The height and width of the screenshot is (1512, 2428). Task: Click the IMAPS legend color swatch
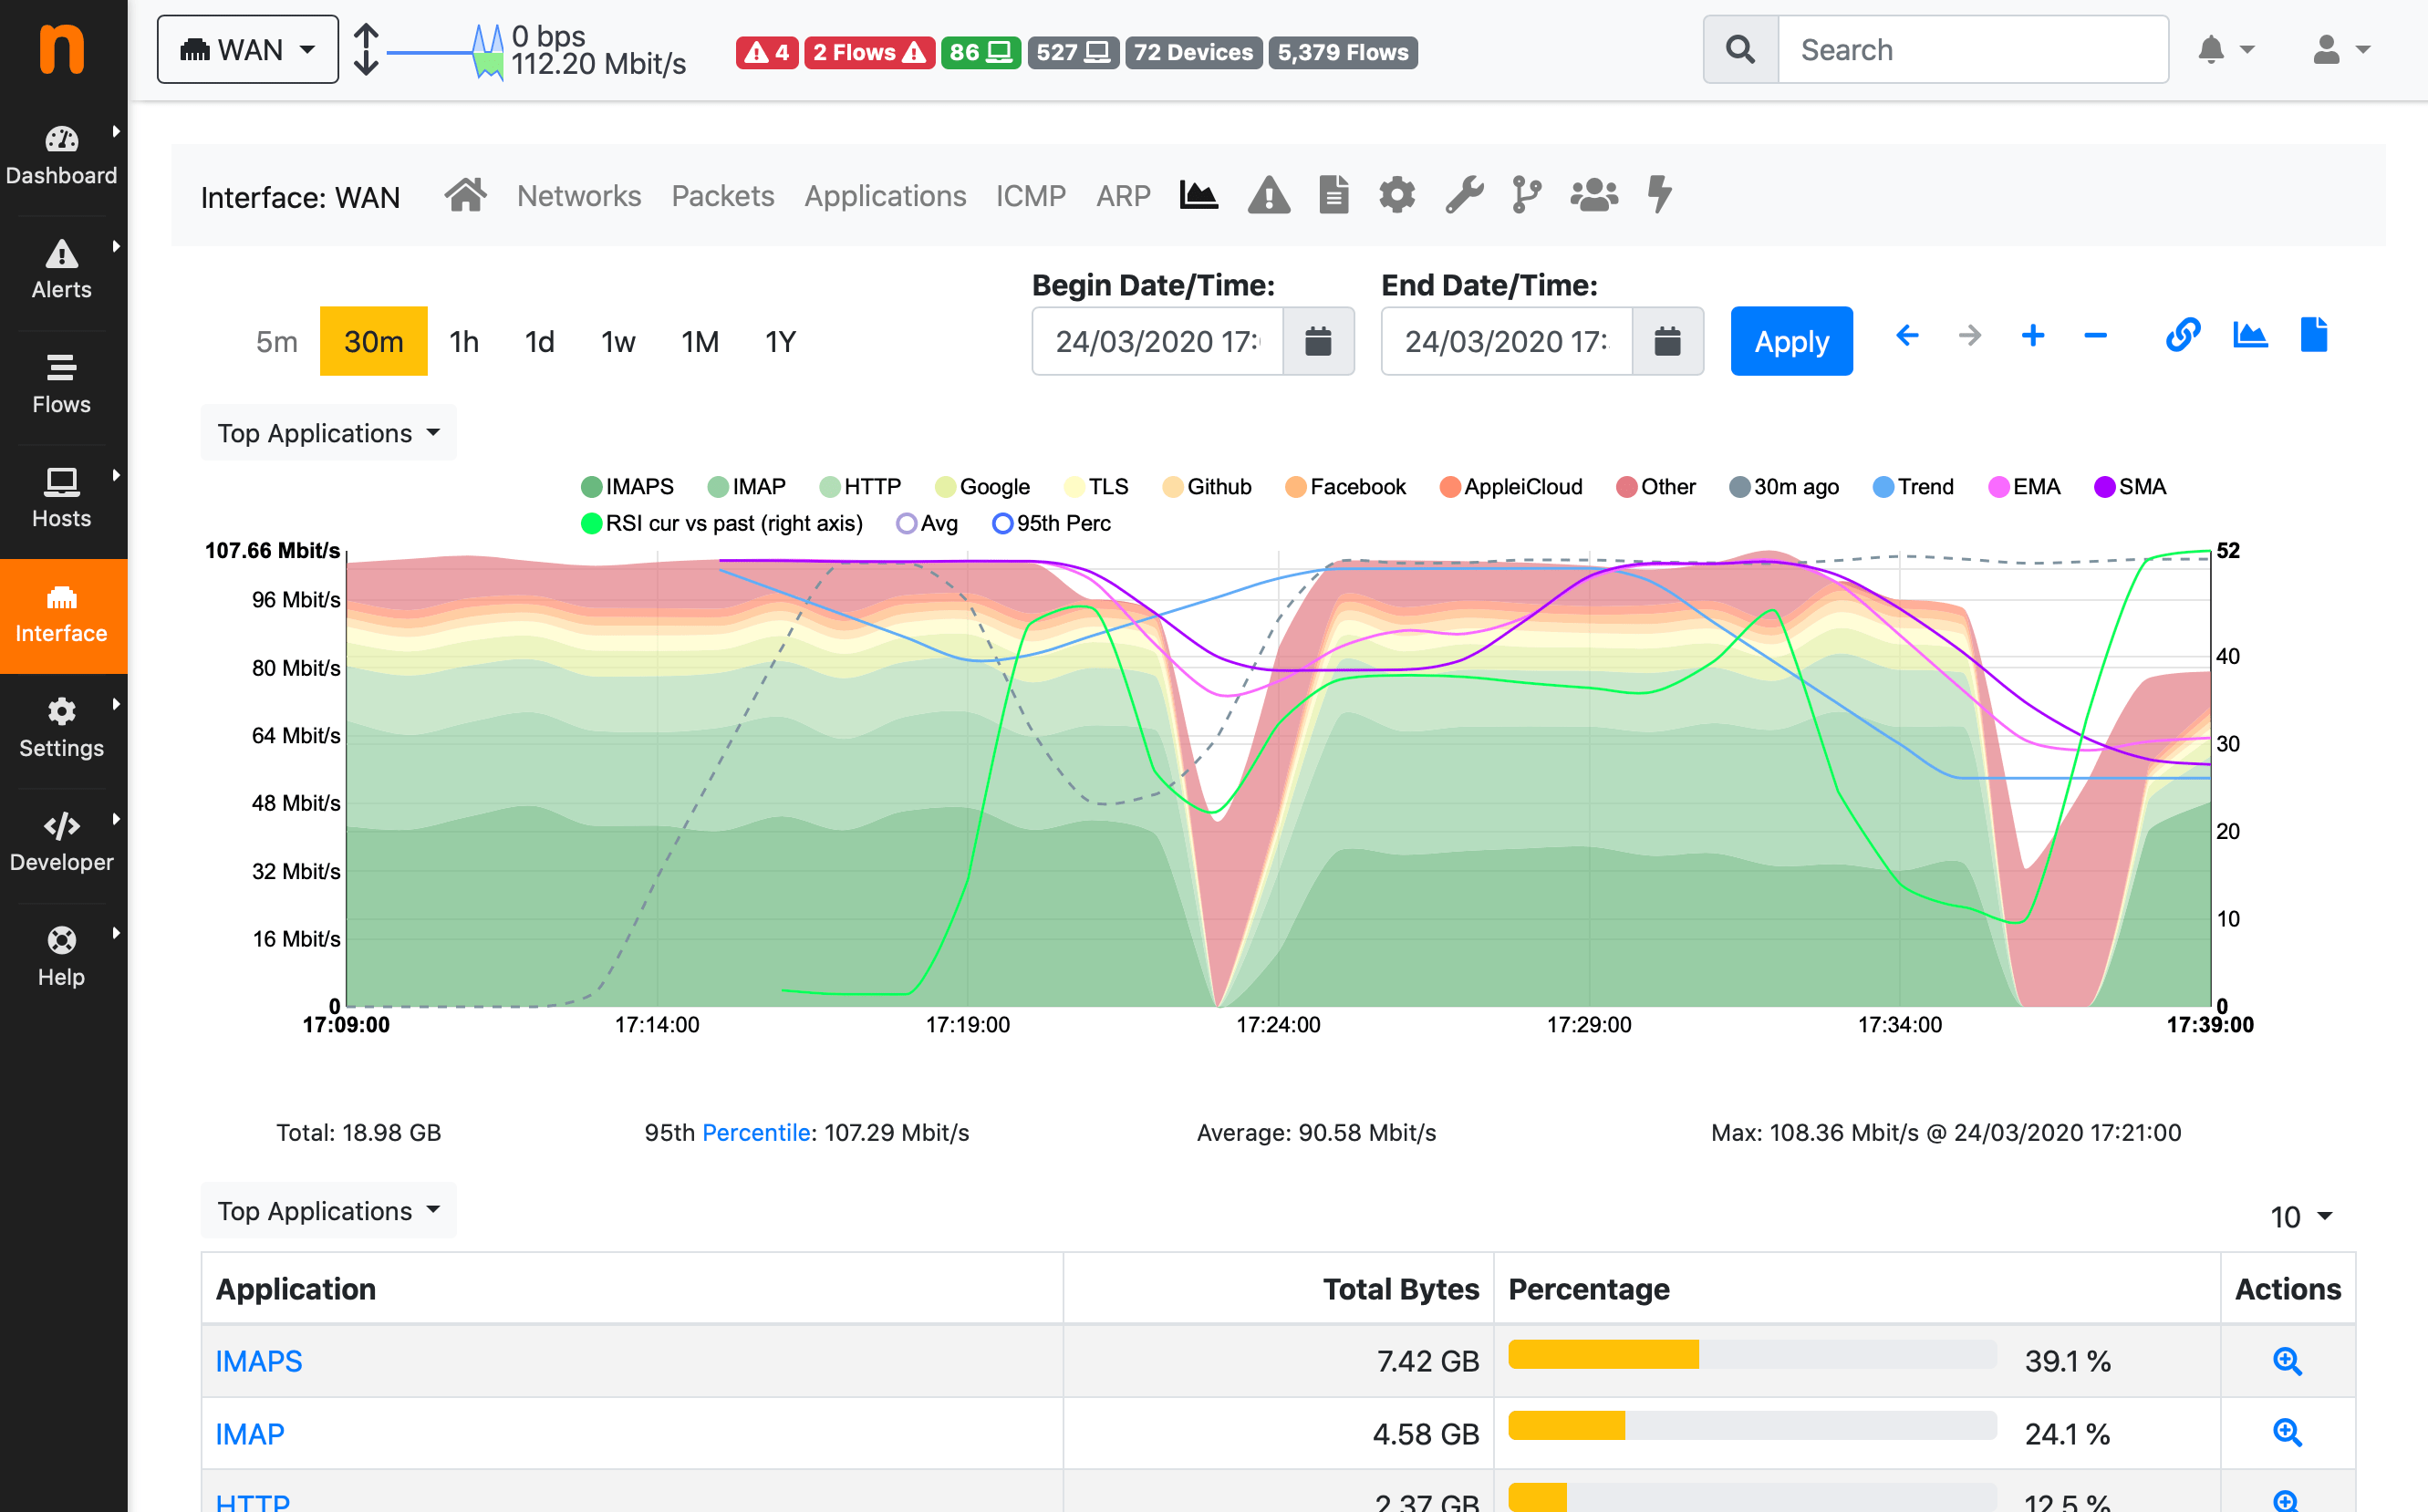591,487
